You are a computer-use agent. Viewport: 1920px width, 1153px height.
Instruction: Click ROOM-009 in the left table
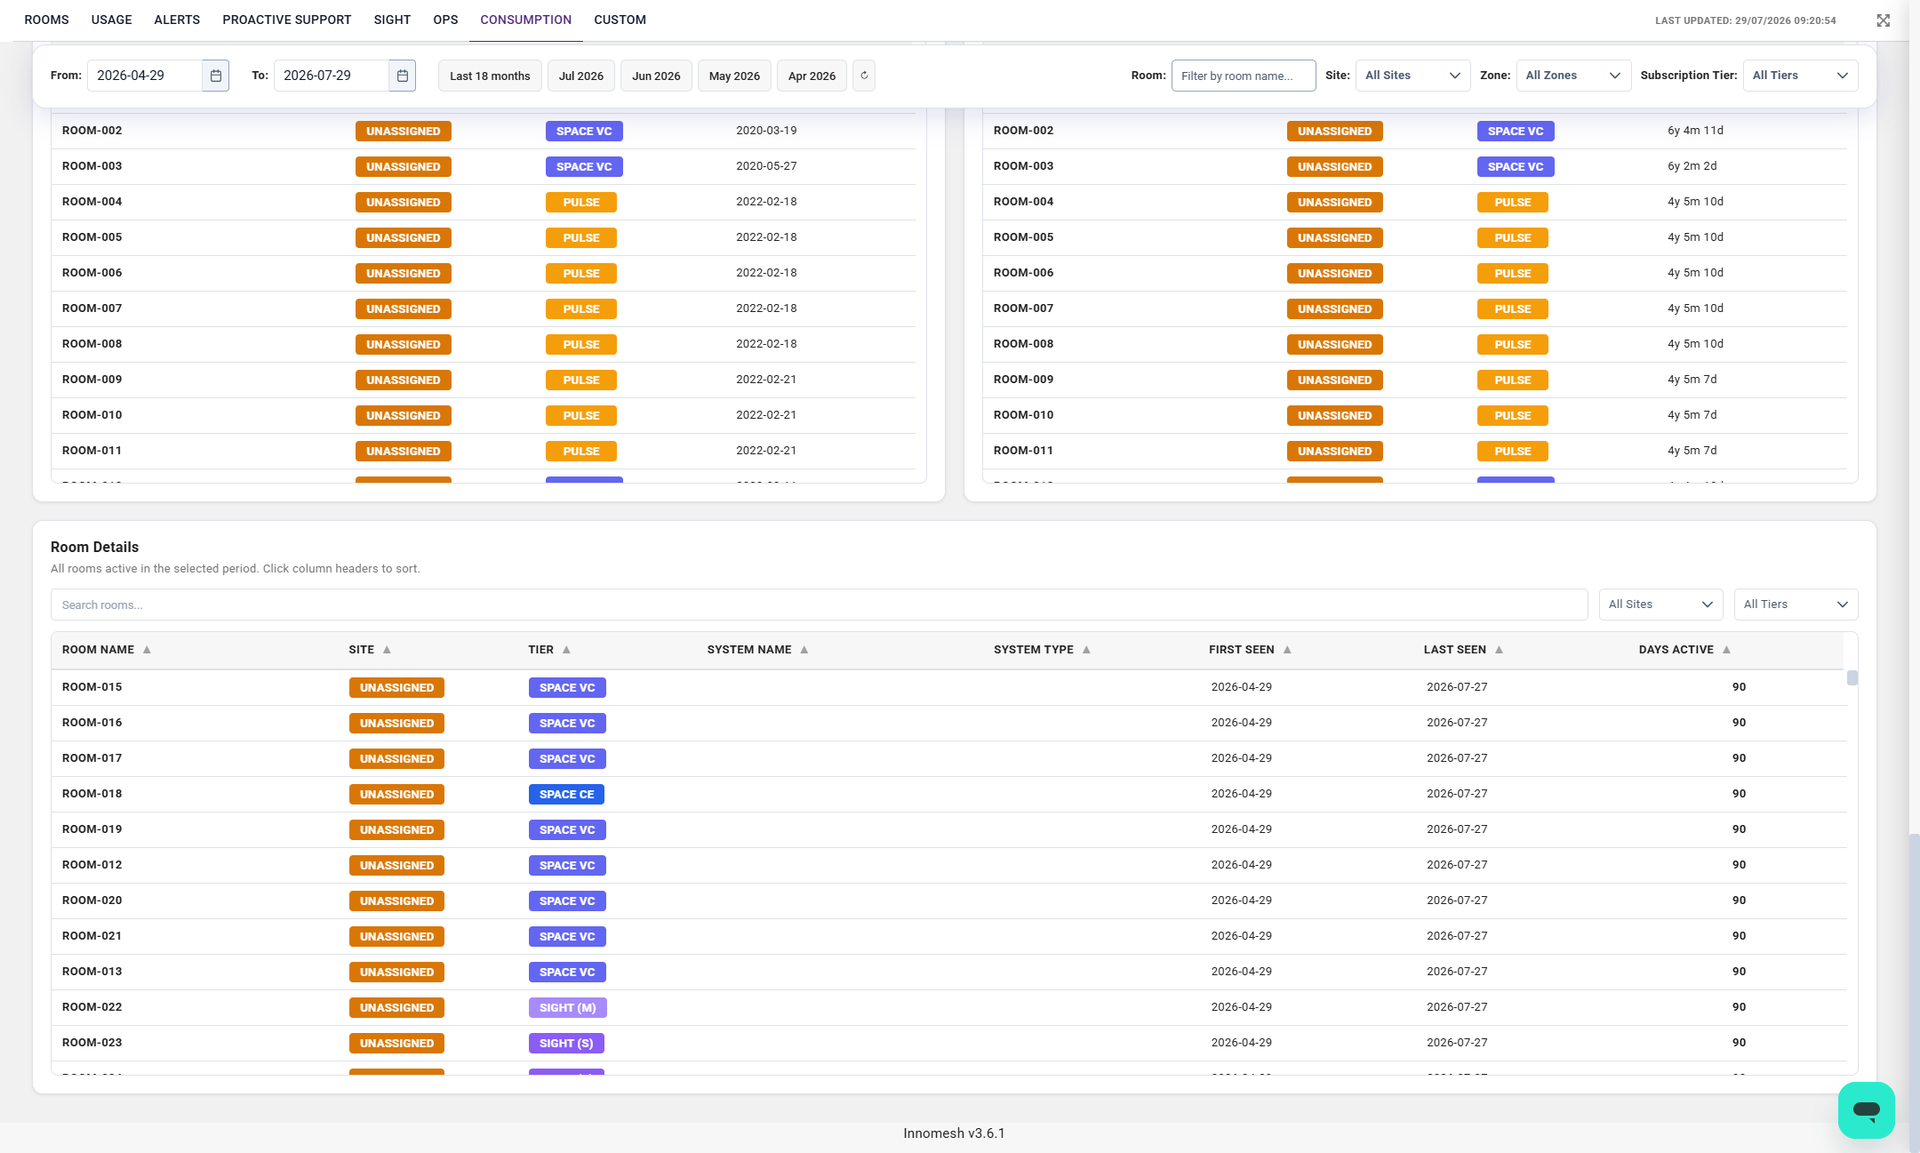click(92, 380)
